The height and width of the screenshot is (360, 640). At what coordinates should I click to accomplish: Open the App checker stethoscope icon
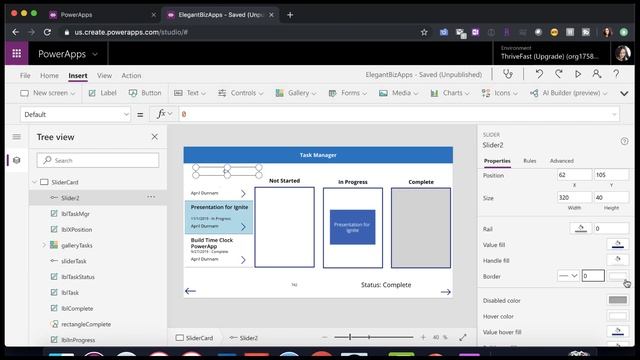coord(508,74)
